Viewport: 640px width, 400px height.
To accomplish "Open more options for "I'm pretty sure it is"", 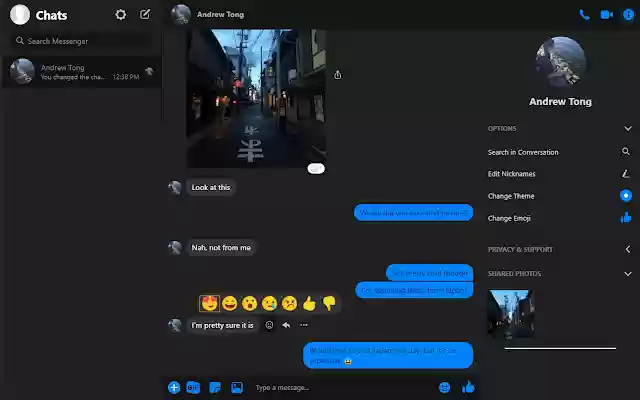I will click(304, 325).
